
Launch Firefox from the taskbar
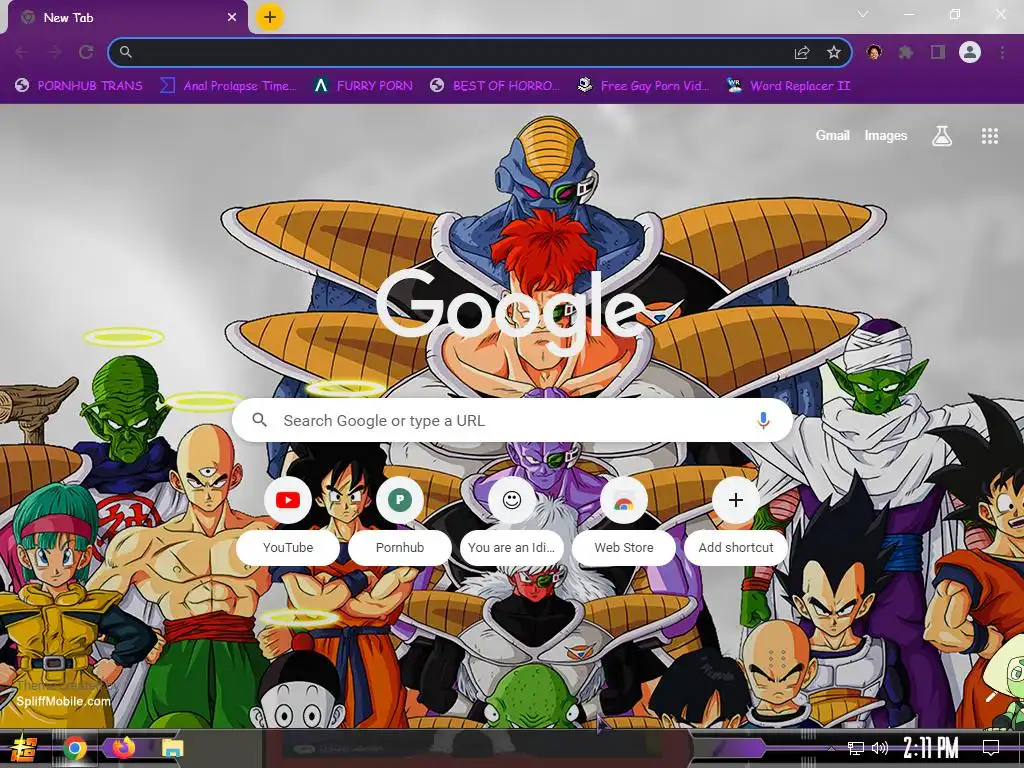click(x=123, y=748)
